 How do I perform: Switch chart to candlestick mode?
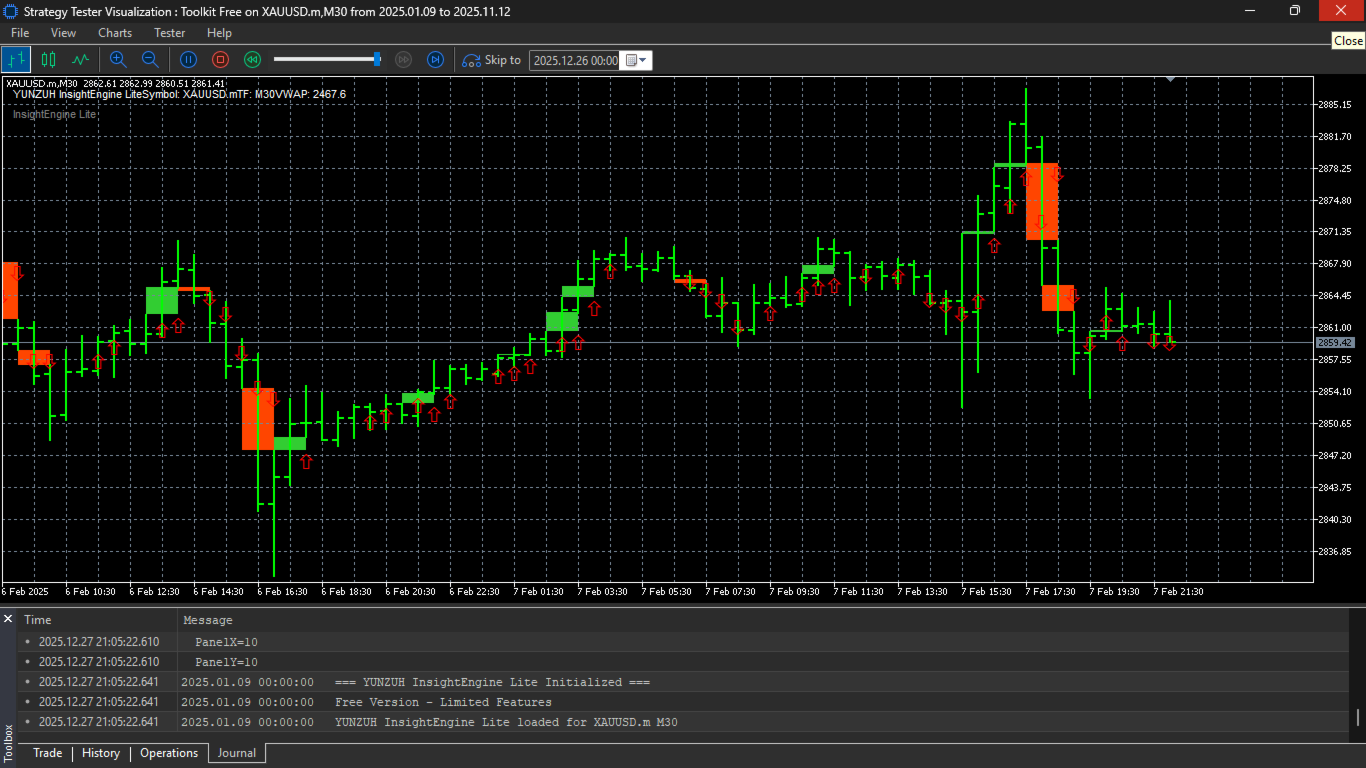click(48, 60)
